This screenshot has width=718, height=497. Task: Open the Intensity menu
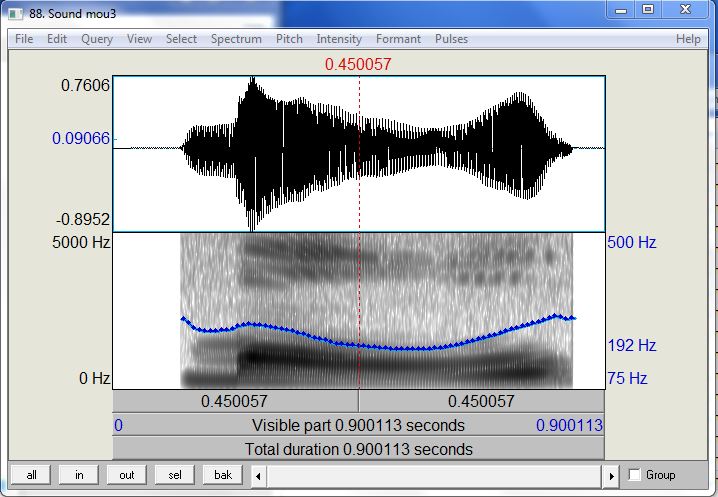pyautogui.click(x=339, y=39)
